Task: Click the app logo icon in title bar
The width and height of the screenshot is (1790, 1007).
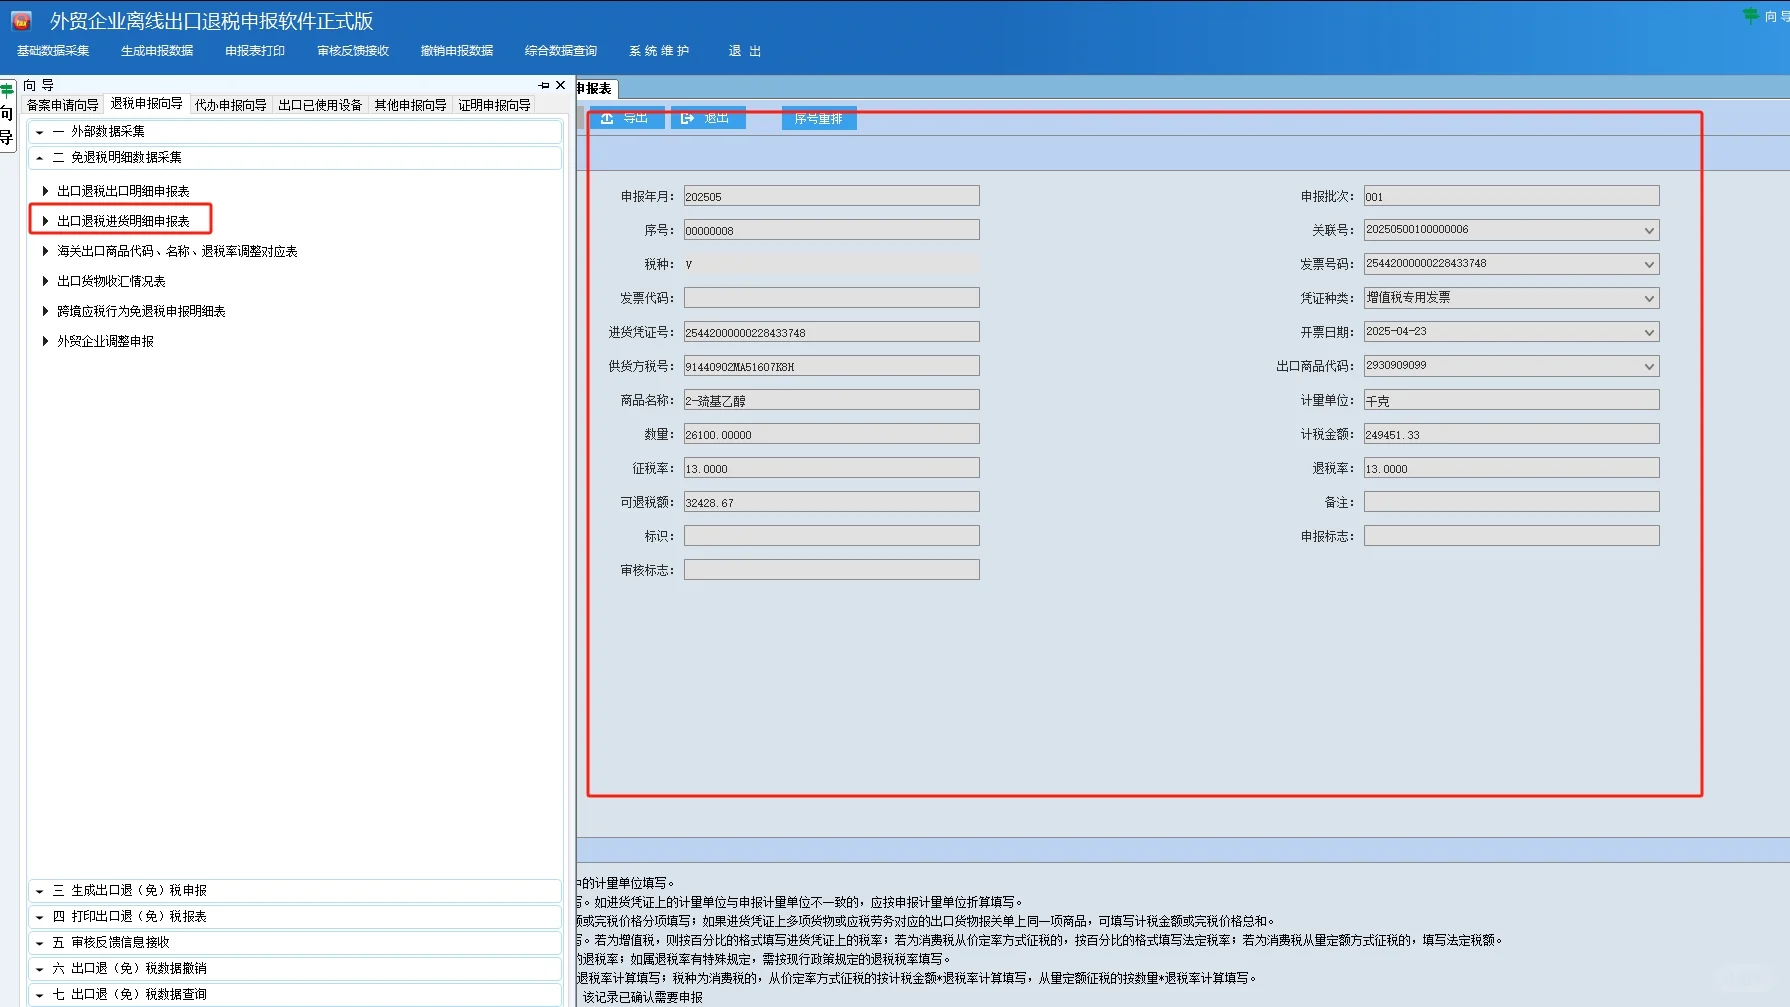Action: click(21, 21)
